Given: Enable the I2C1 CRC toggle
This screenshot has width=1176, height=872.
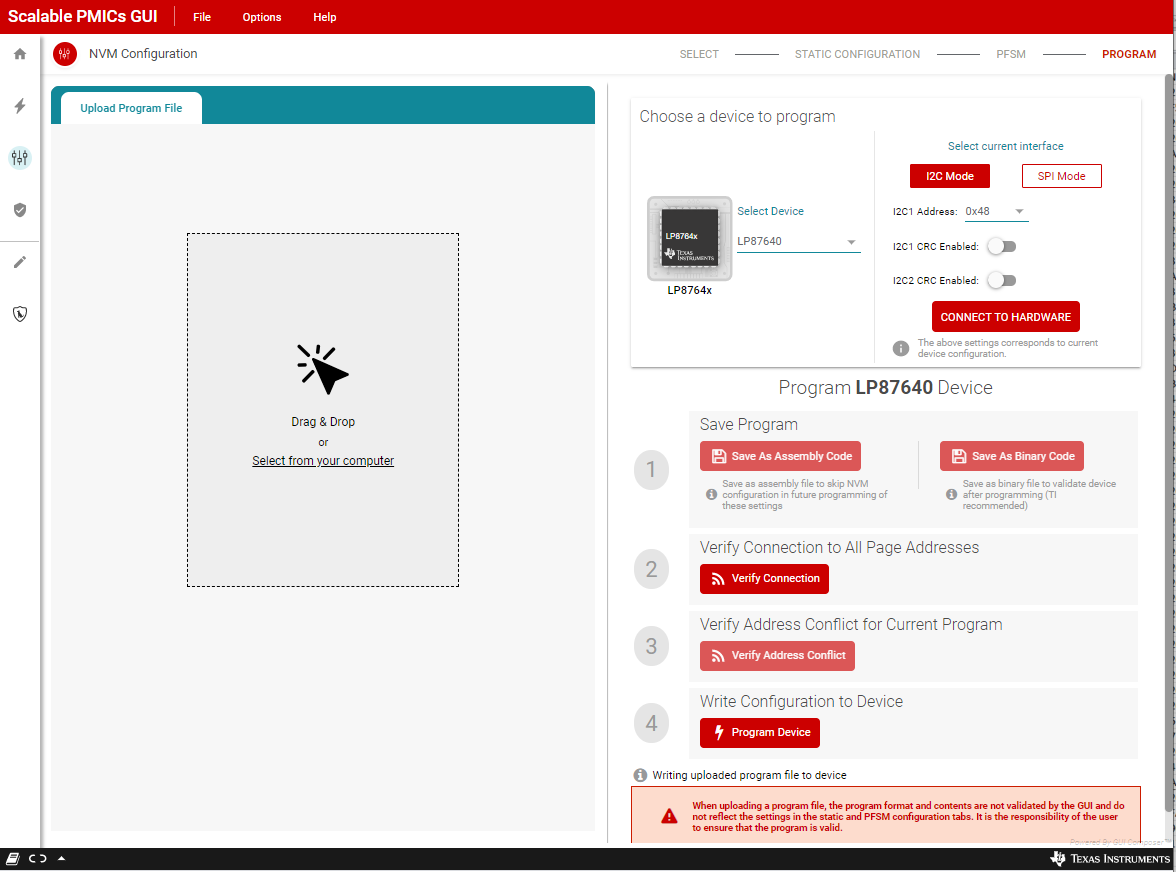Looking at the screenshot, I should point(1001,246).
